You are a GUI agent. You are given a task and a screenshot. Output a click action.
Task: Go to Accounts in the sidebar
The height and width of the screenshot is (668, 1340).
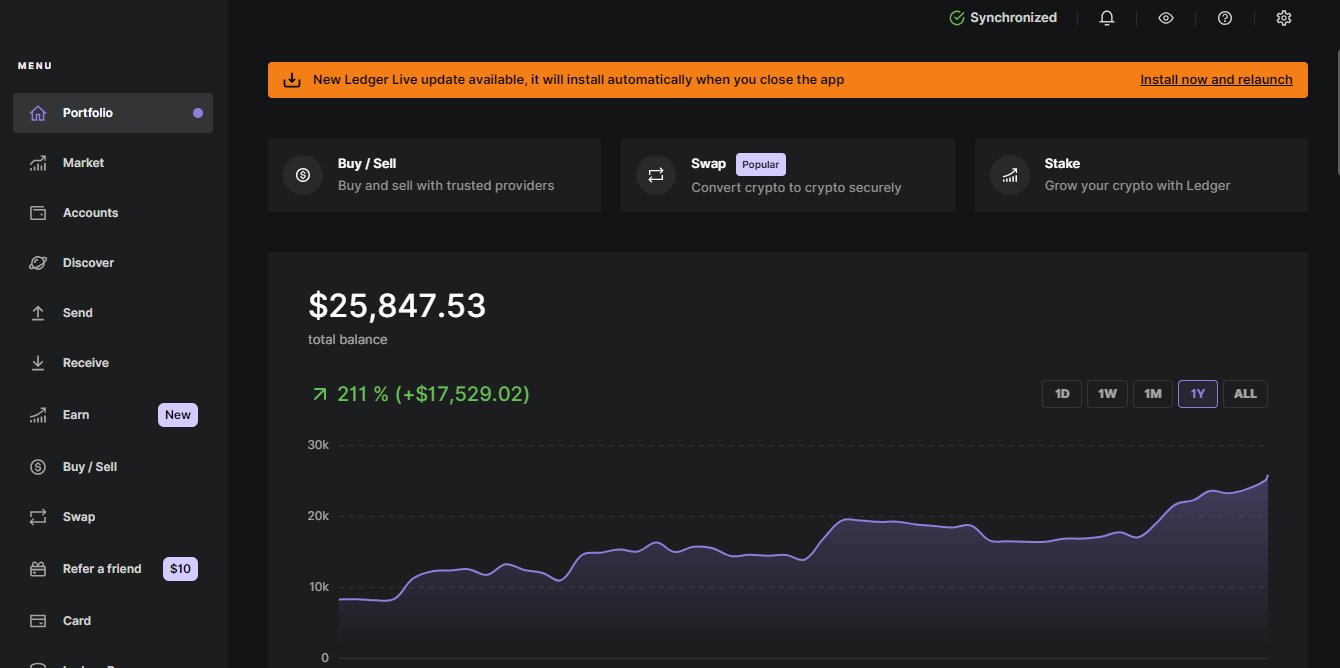tap(90, 213)
